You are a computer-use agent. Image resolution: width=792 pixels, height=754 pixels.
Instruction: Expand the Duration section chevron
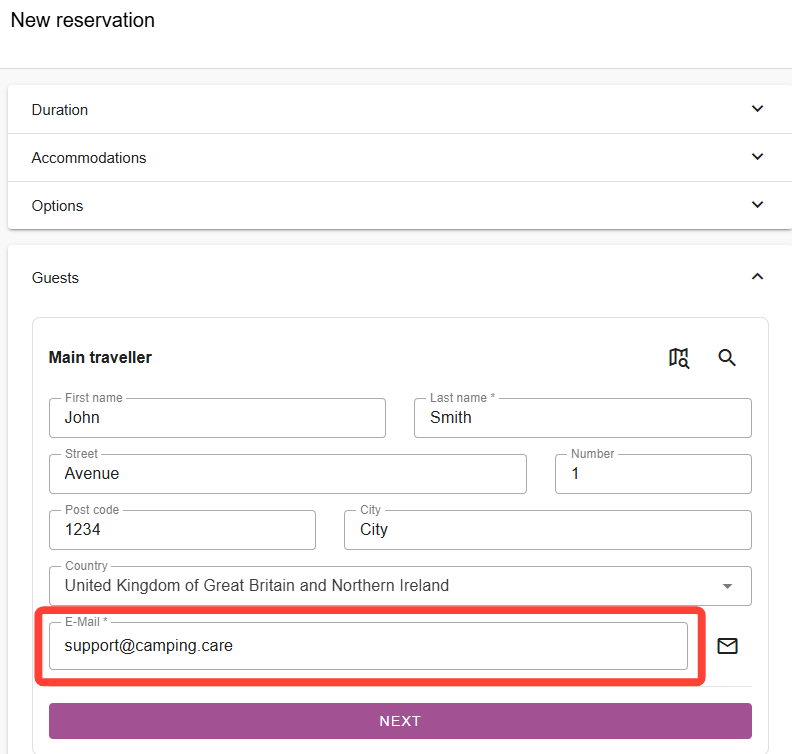point(757,109)
